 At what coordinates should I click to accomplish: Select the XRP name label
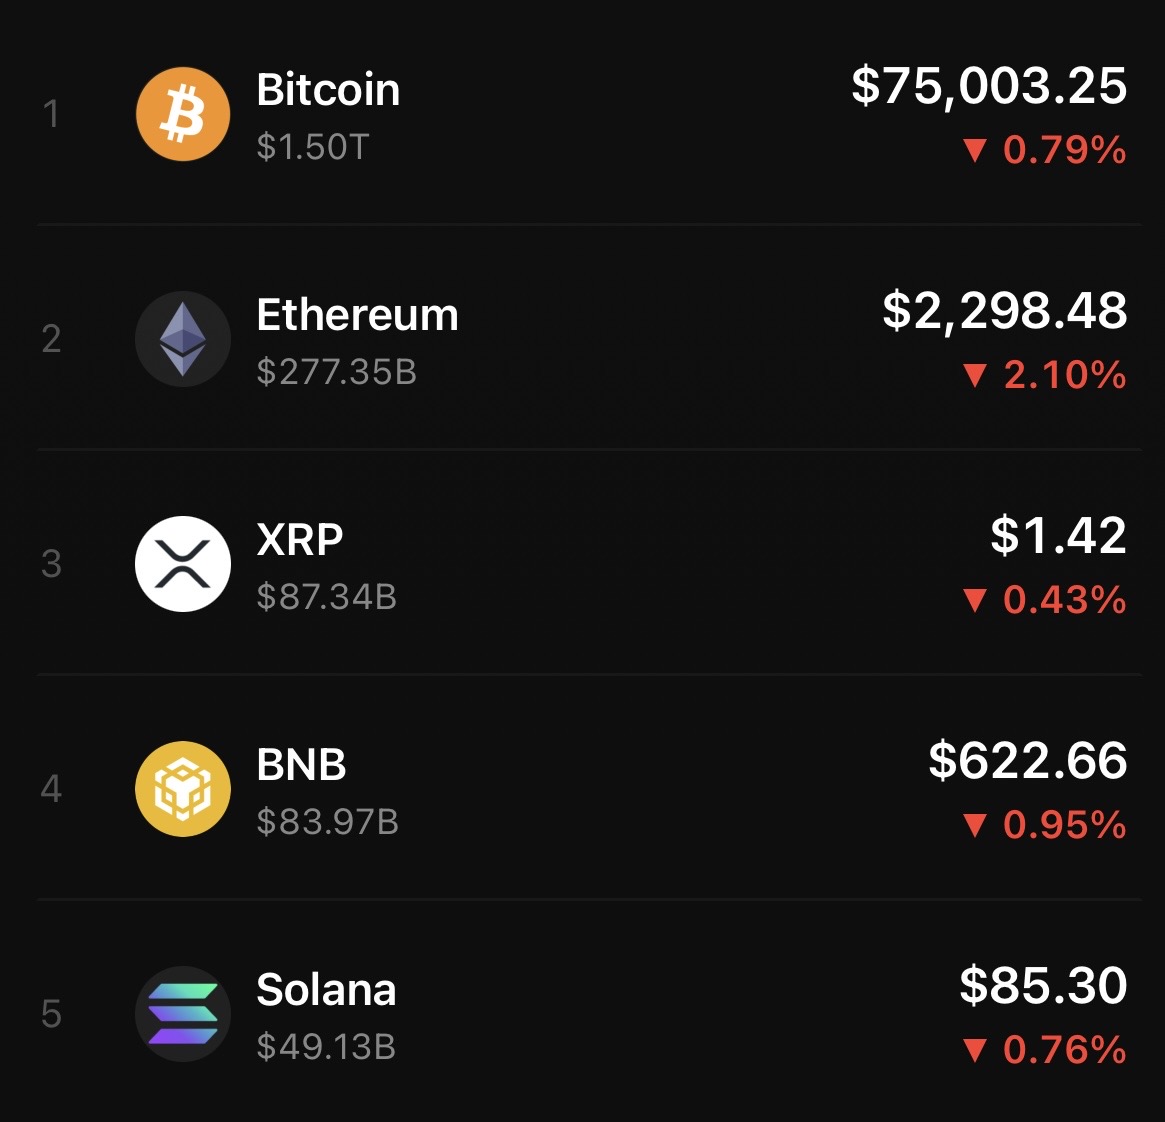300,540
